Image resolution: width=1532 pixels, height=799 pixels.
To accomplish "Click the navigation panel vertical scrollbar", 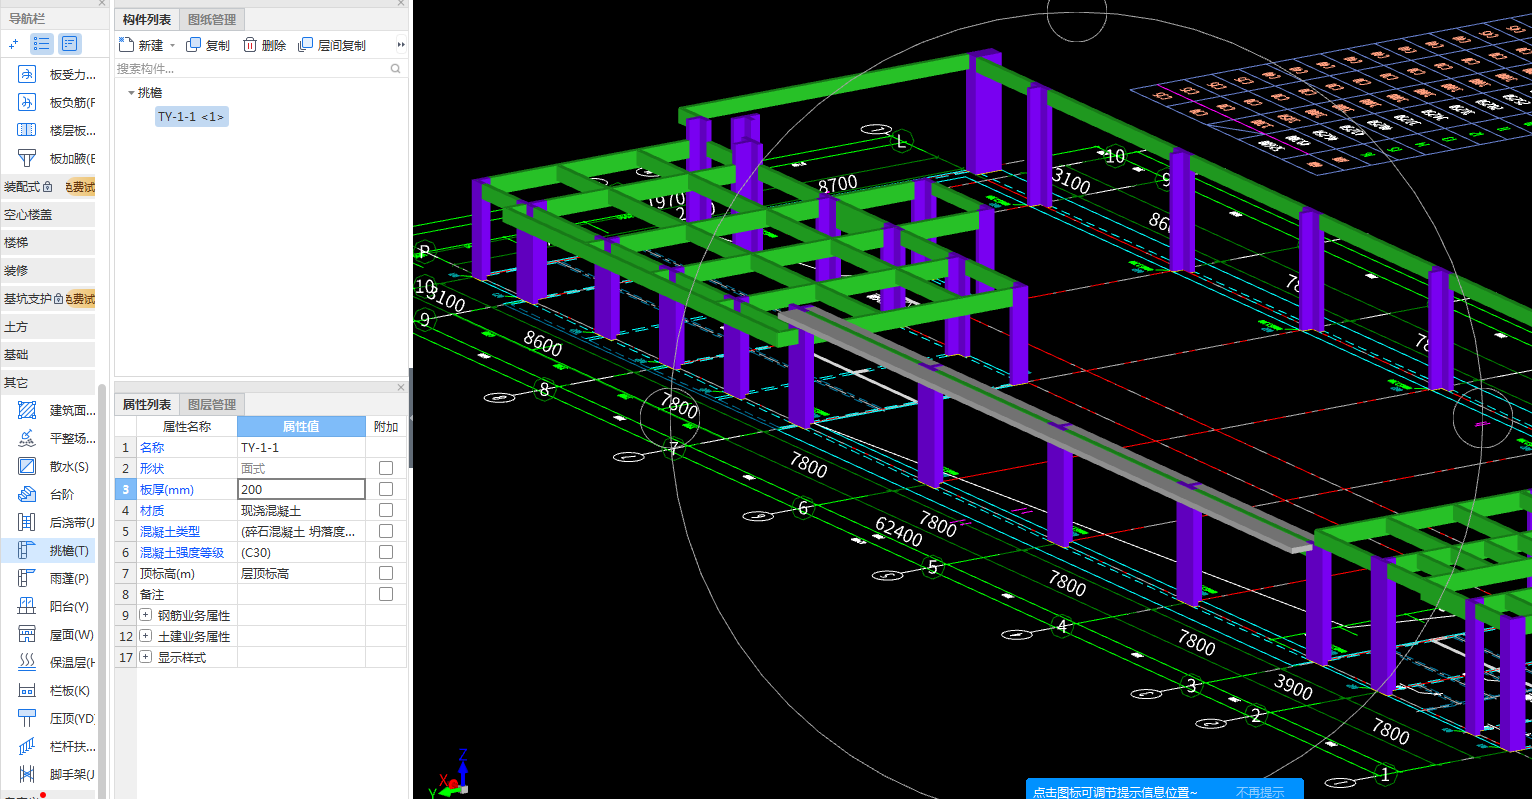I will click(102, 590).
